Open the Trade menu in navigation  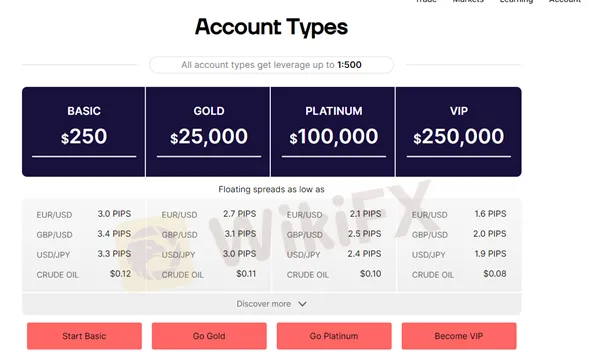426,1
